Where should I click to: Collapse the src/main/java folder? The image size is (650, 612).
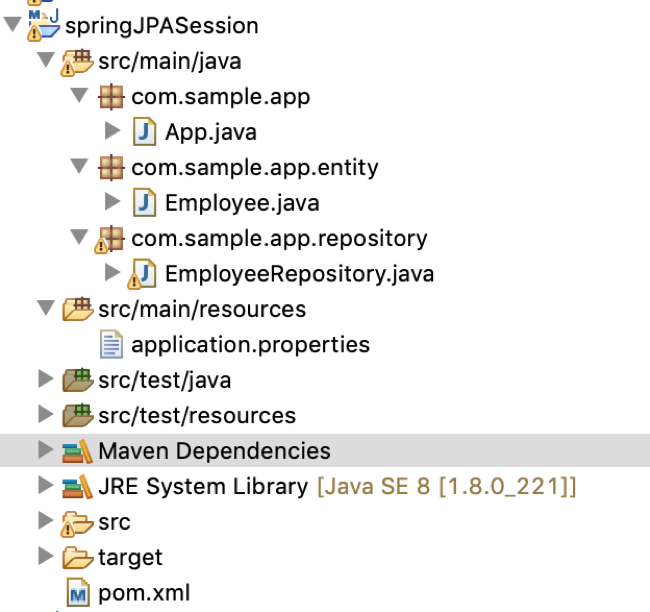46,60
